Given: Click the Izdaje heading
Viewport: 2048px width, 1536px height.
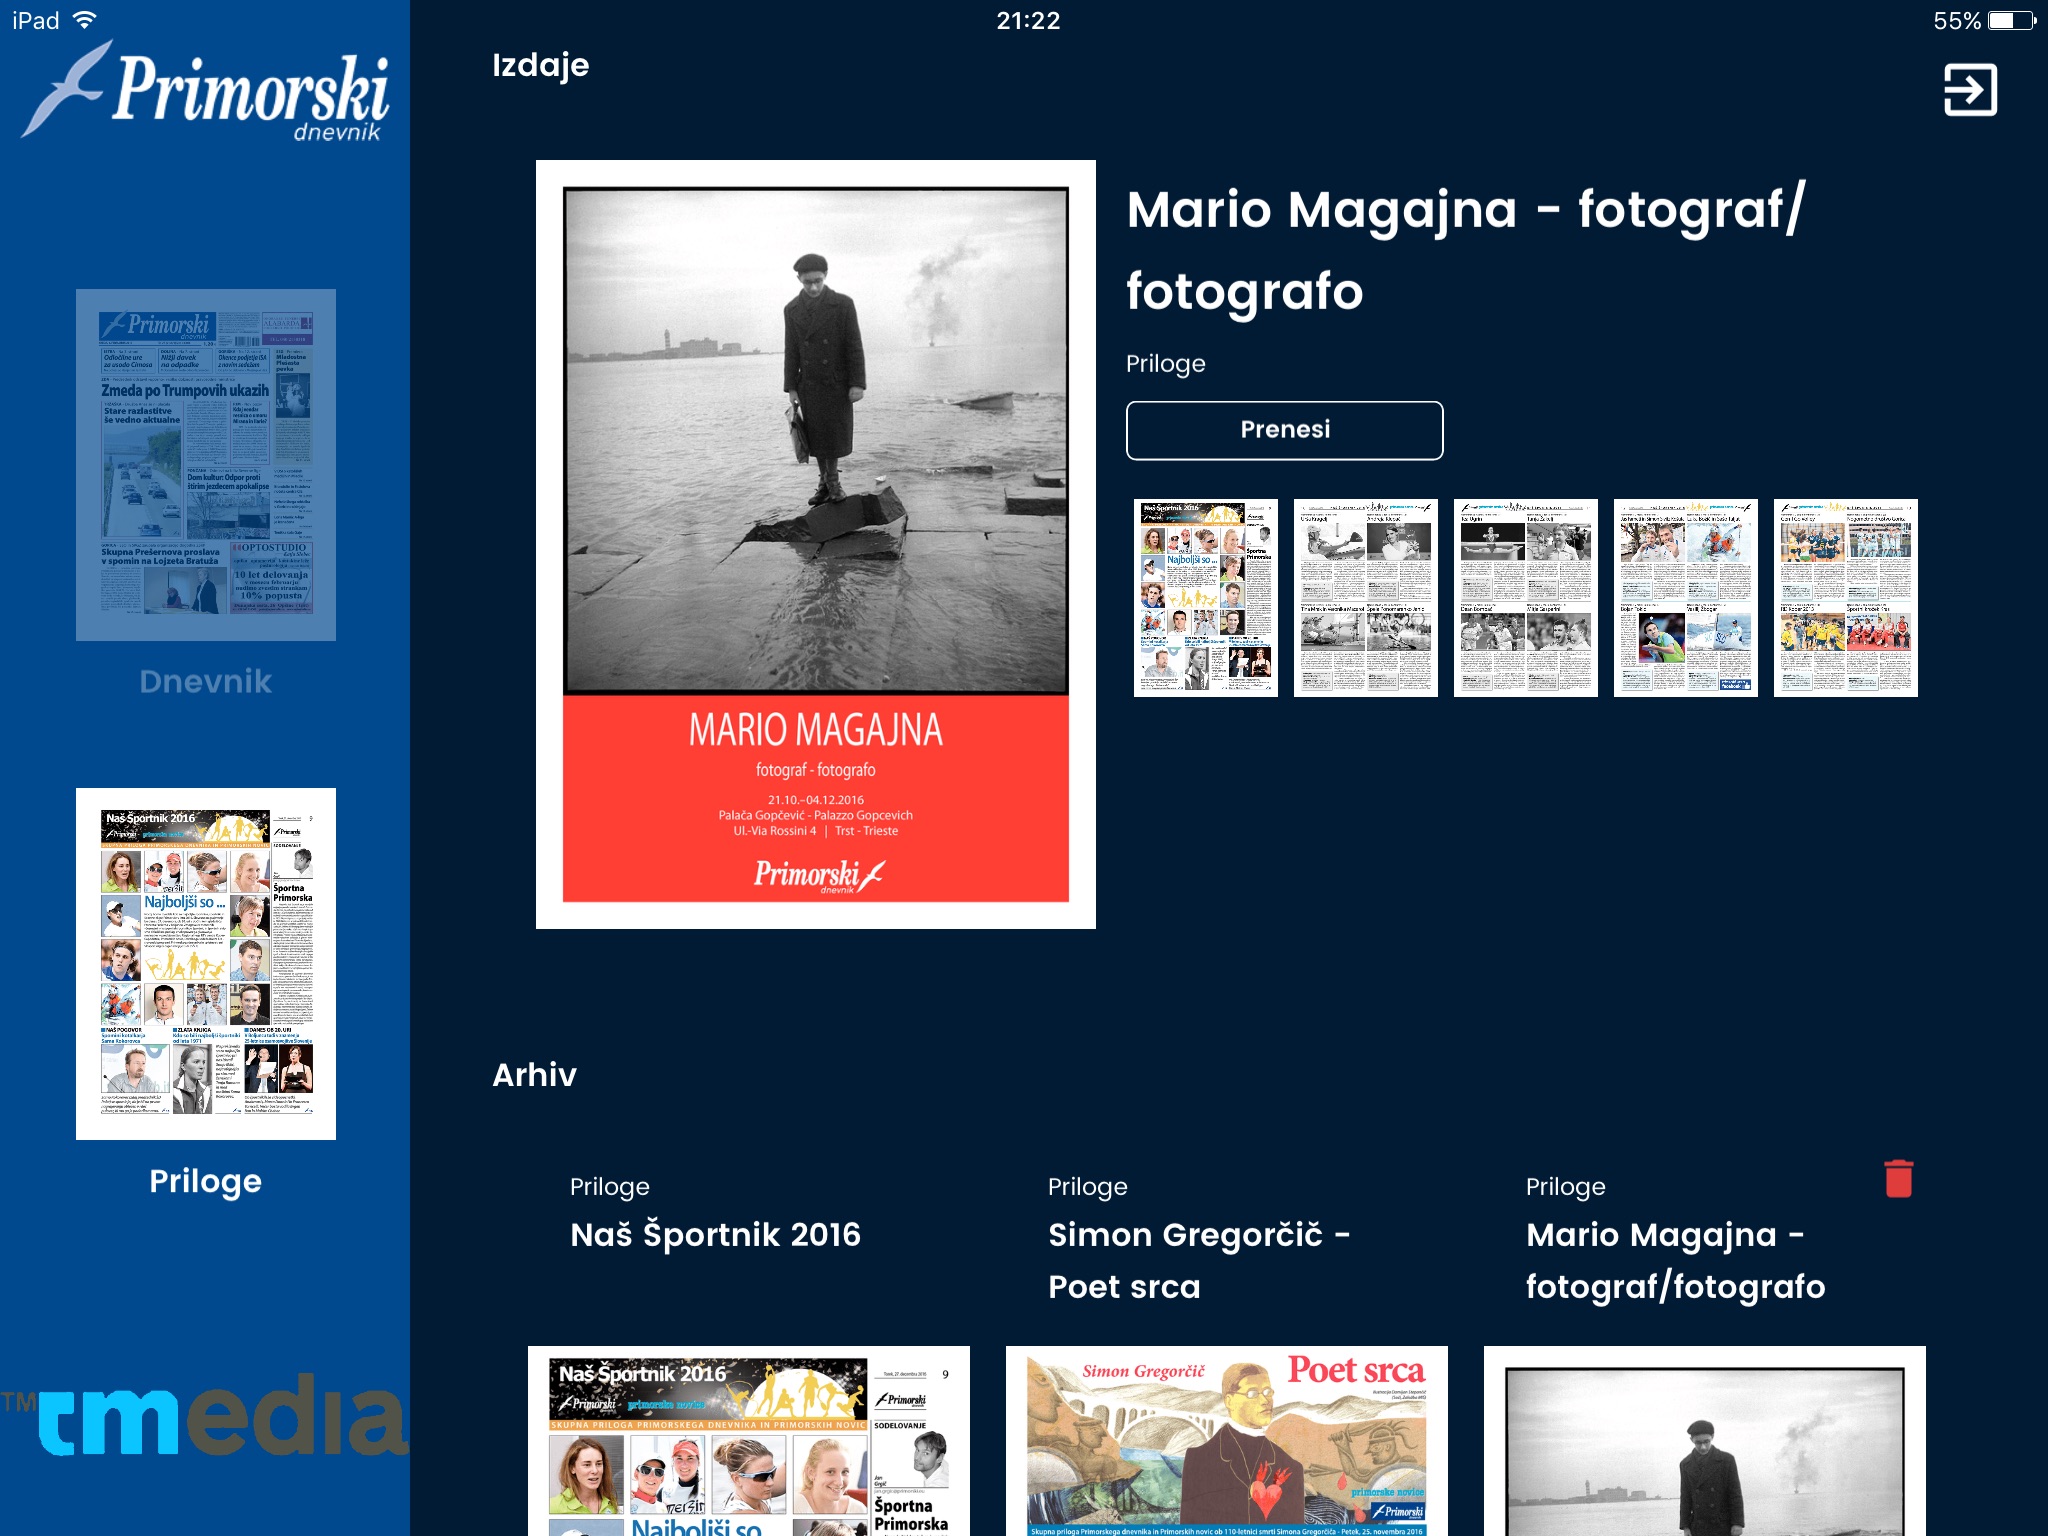Looking at the screenshot, I should [541, 66].
